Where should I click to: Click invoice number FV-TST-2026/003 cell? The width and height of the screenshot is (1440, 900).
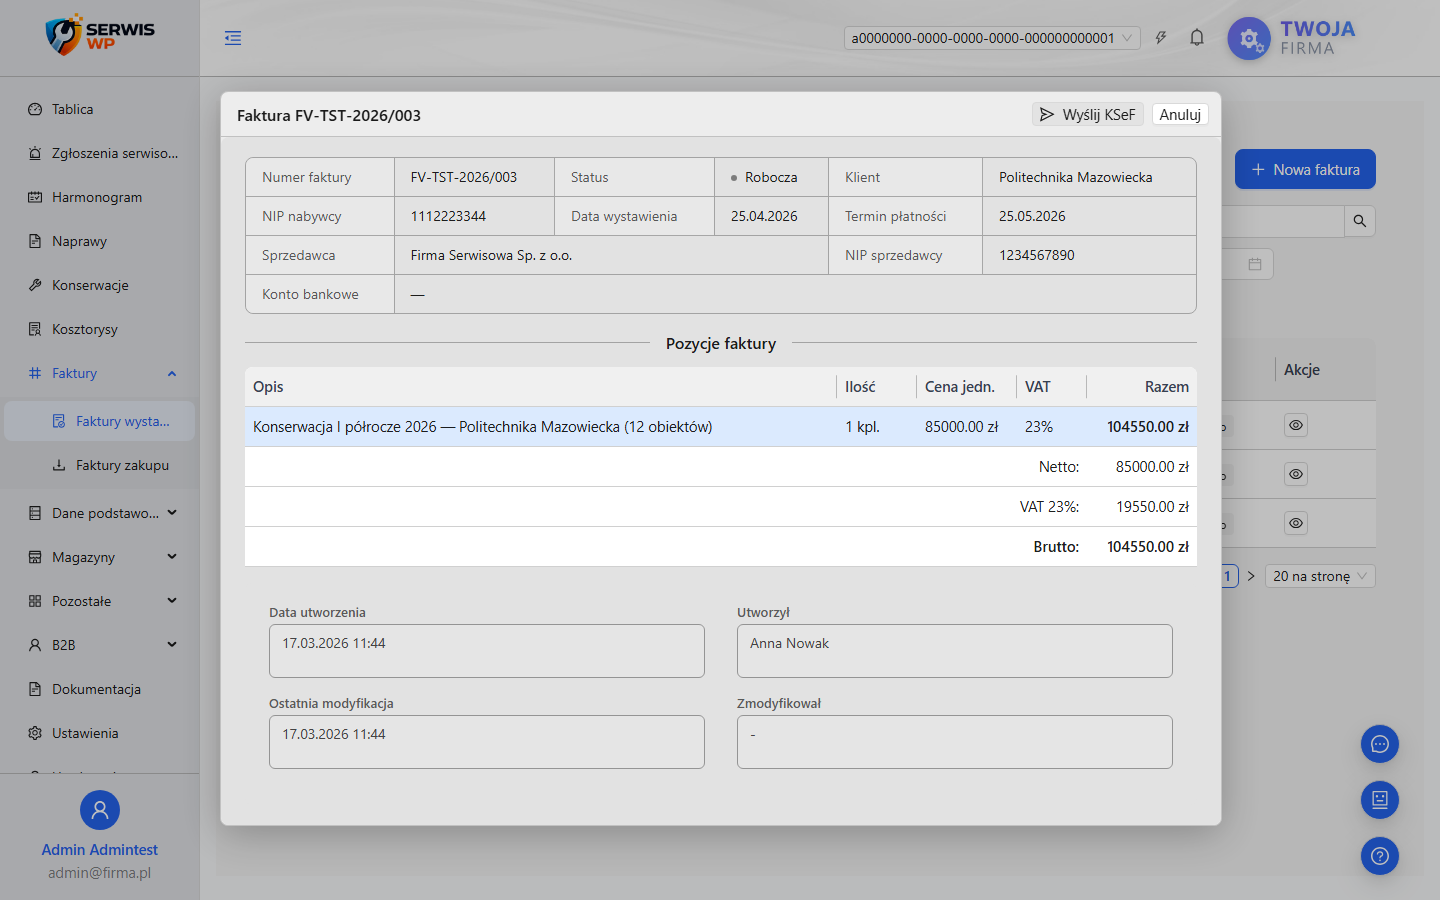click(475, 177)
